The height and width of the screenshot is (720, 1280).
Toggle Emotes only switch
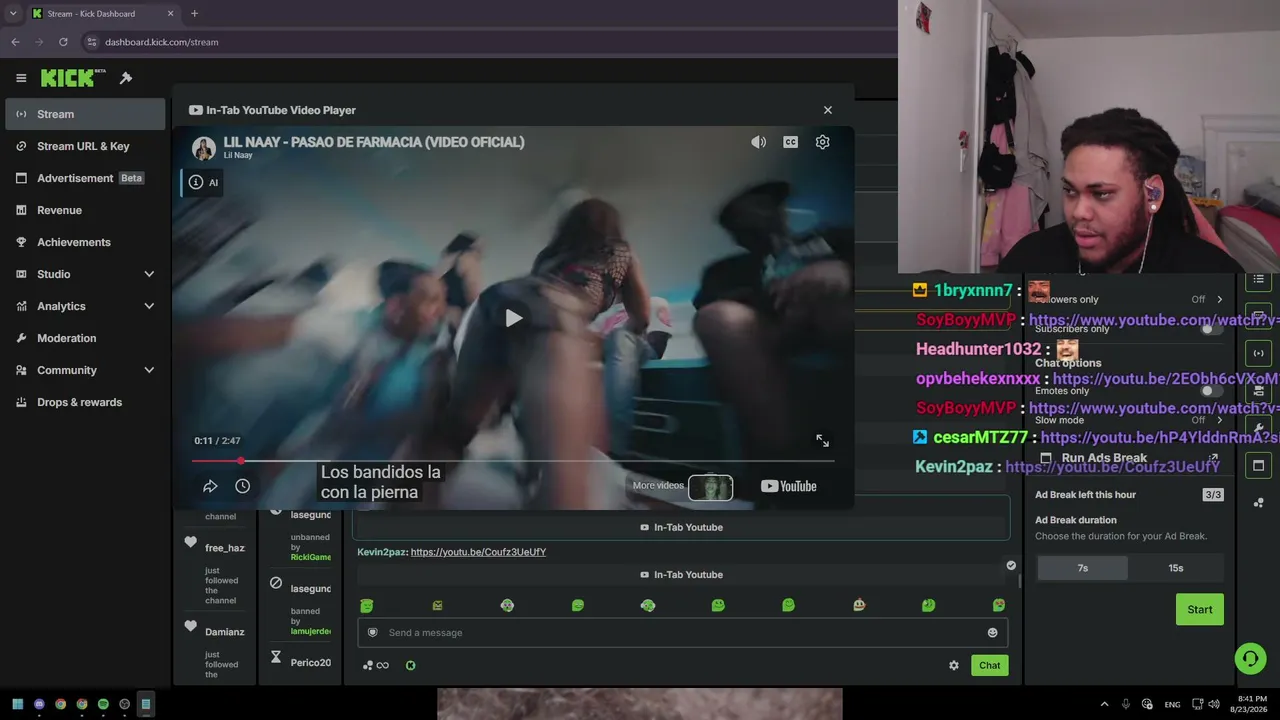tap(1212, 391)
